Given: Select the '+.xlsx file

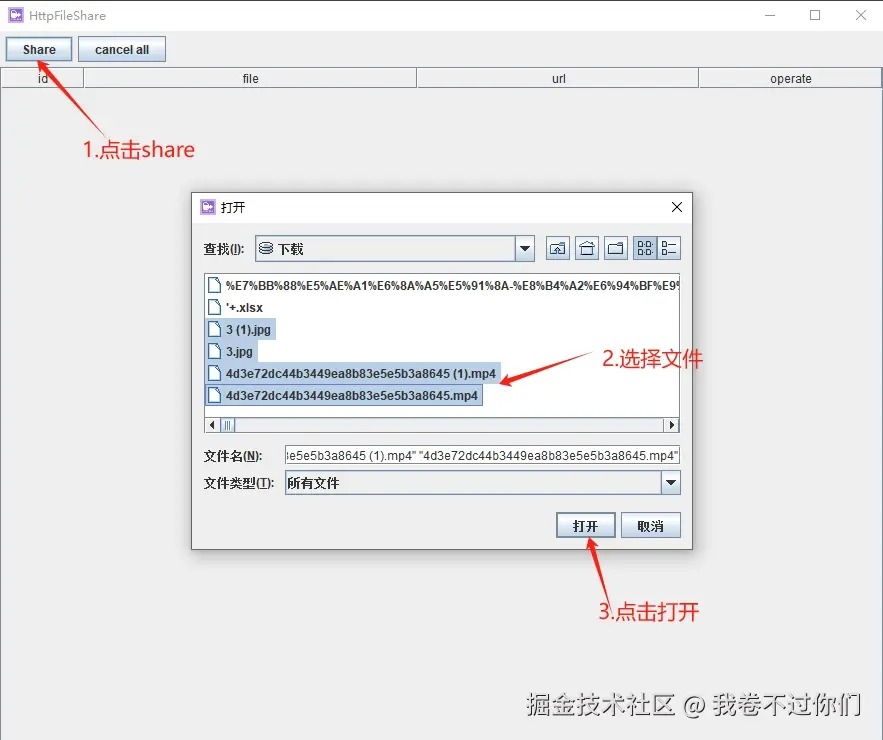Looking at the screenshot, I should (x=235, y=307).
